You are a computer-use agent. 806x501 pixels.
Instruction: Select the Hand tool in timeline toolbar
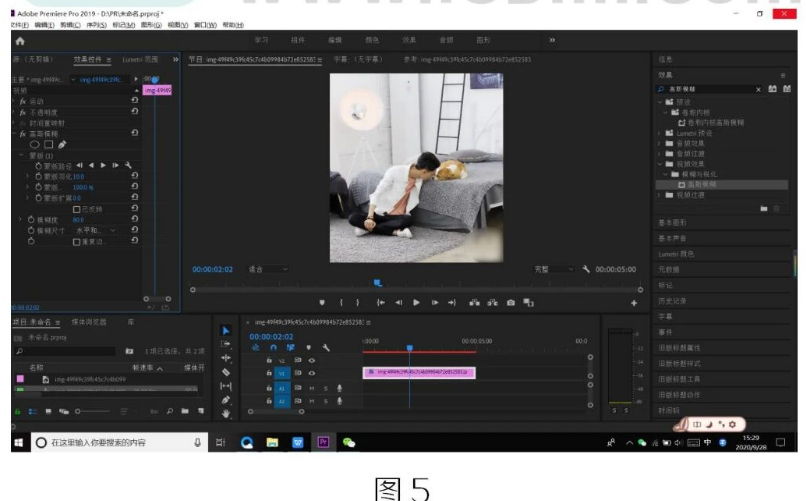point(225,412)
